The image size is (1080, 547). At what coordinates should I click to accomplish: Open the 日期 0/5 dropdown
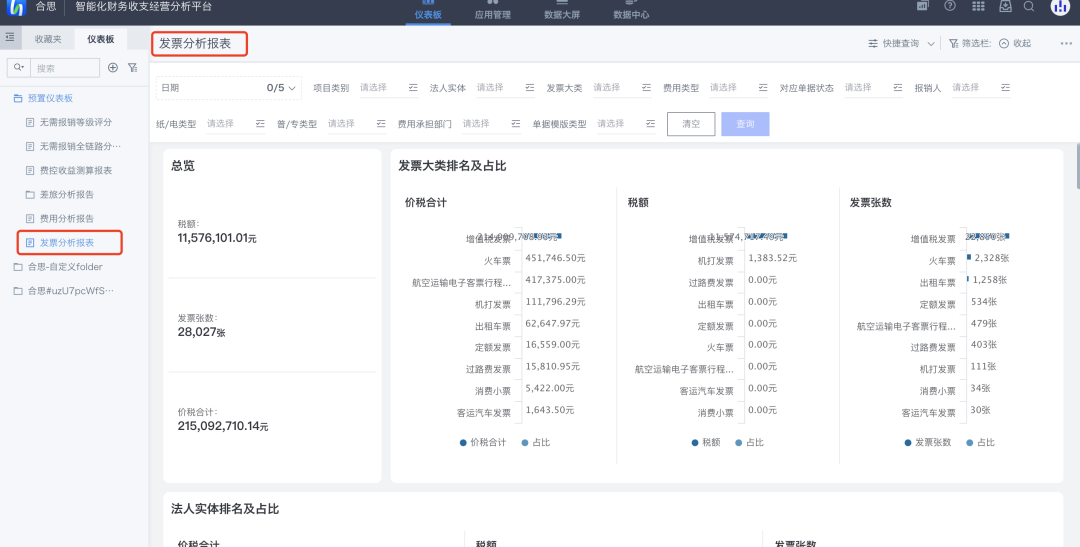(229, 88)
